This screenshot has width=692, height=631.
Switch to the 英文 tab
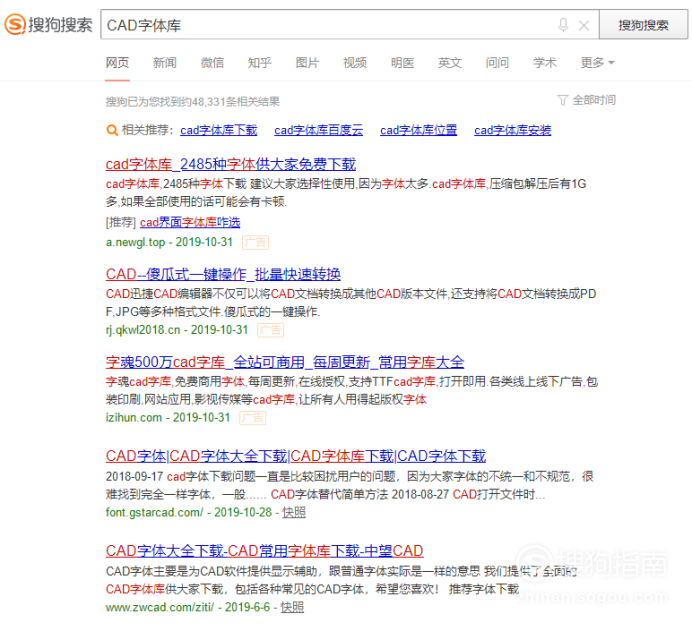click(450, 63)
